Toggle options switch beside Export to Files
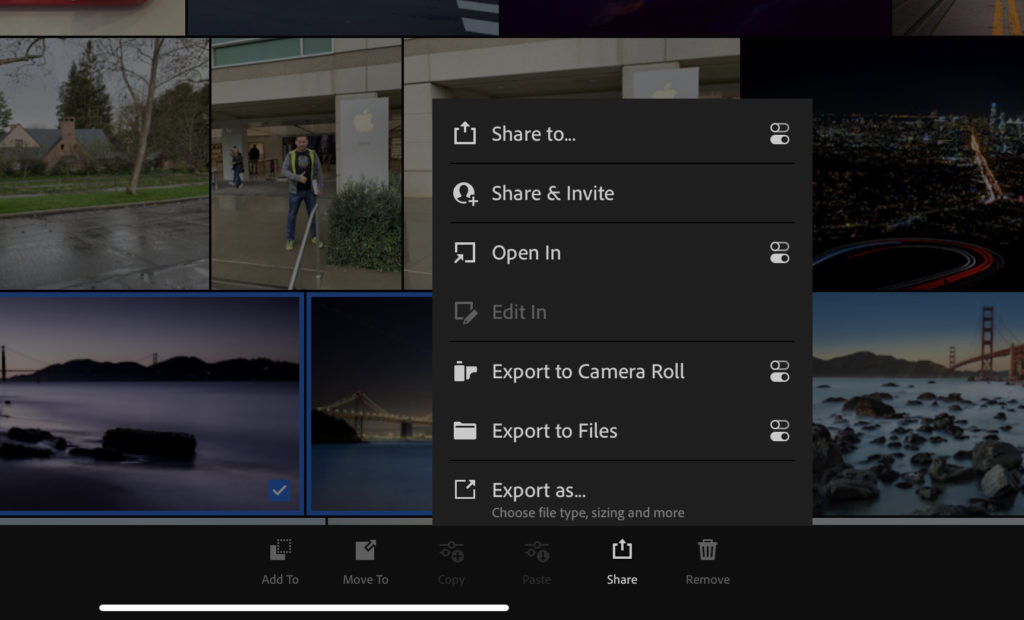1024x620 pixels. (780, 431)
